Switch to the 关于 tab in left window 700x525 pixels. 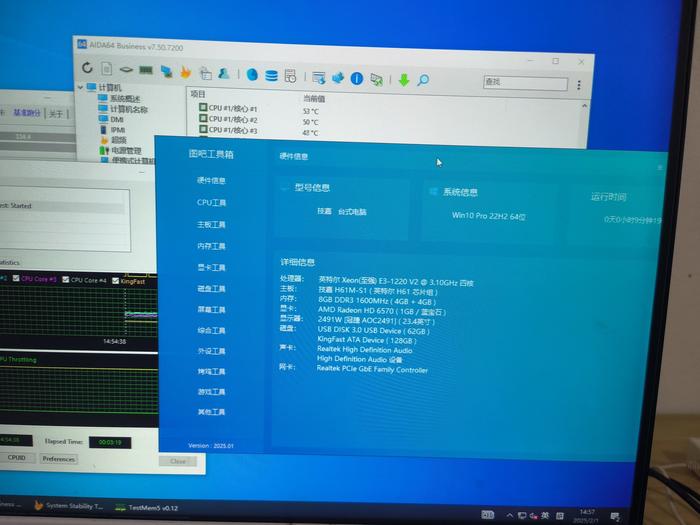pos(56,114)
